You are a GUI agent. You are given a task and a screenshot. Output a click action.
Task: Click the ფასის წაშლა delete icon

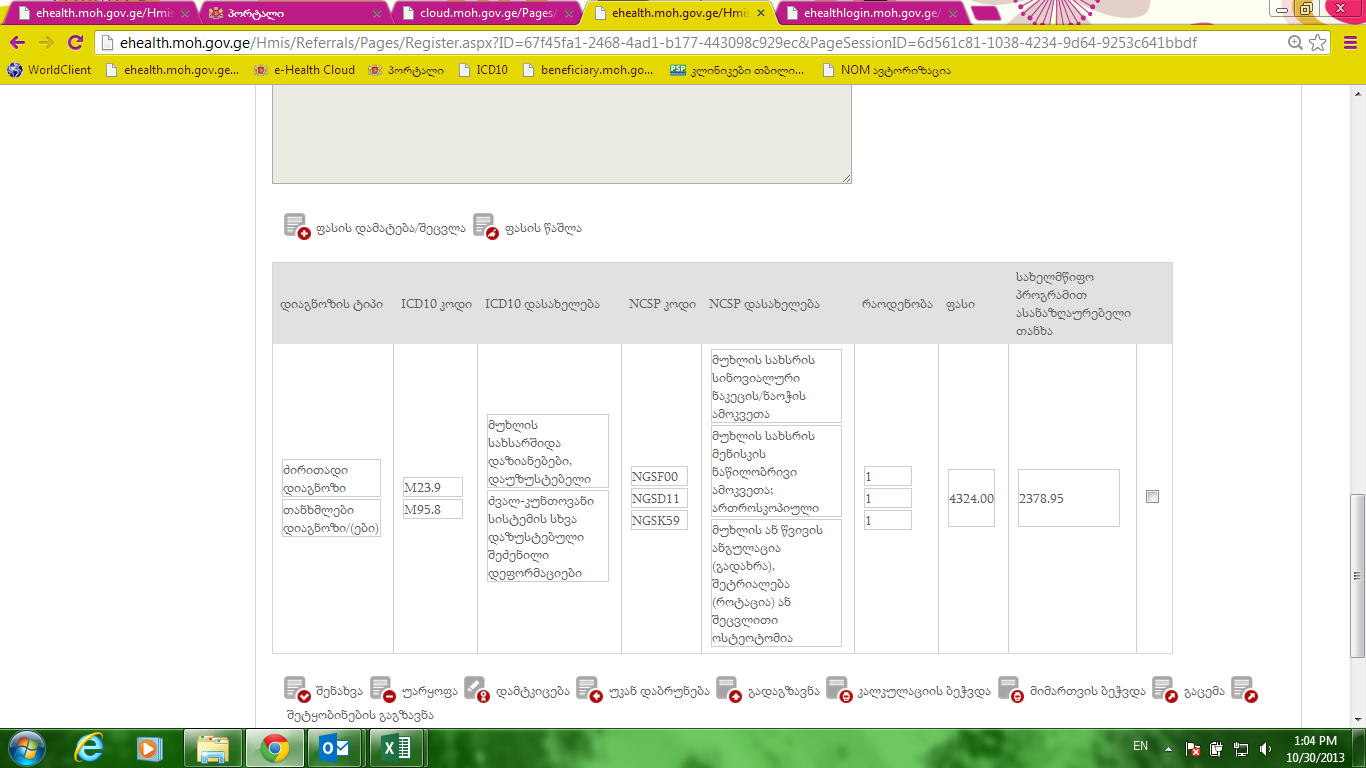coord(485,227)
